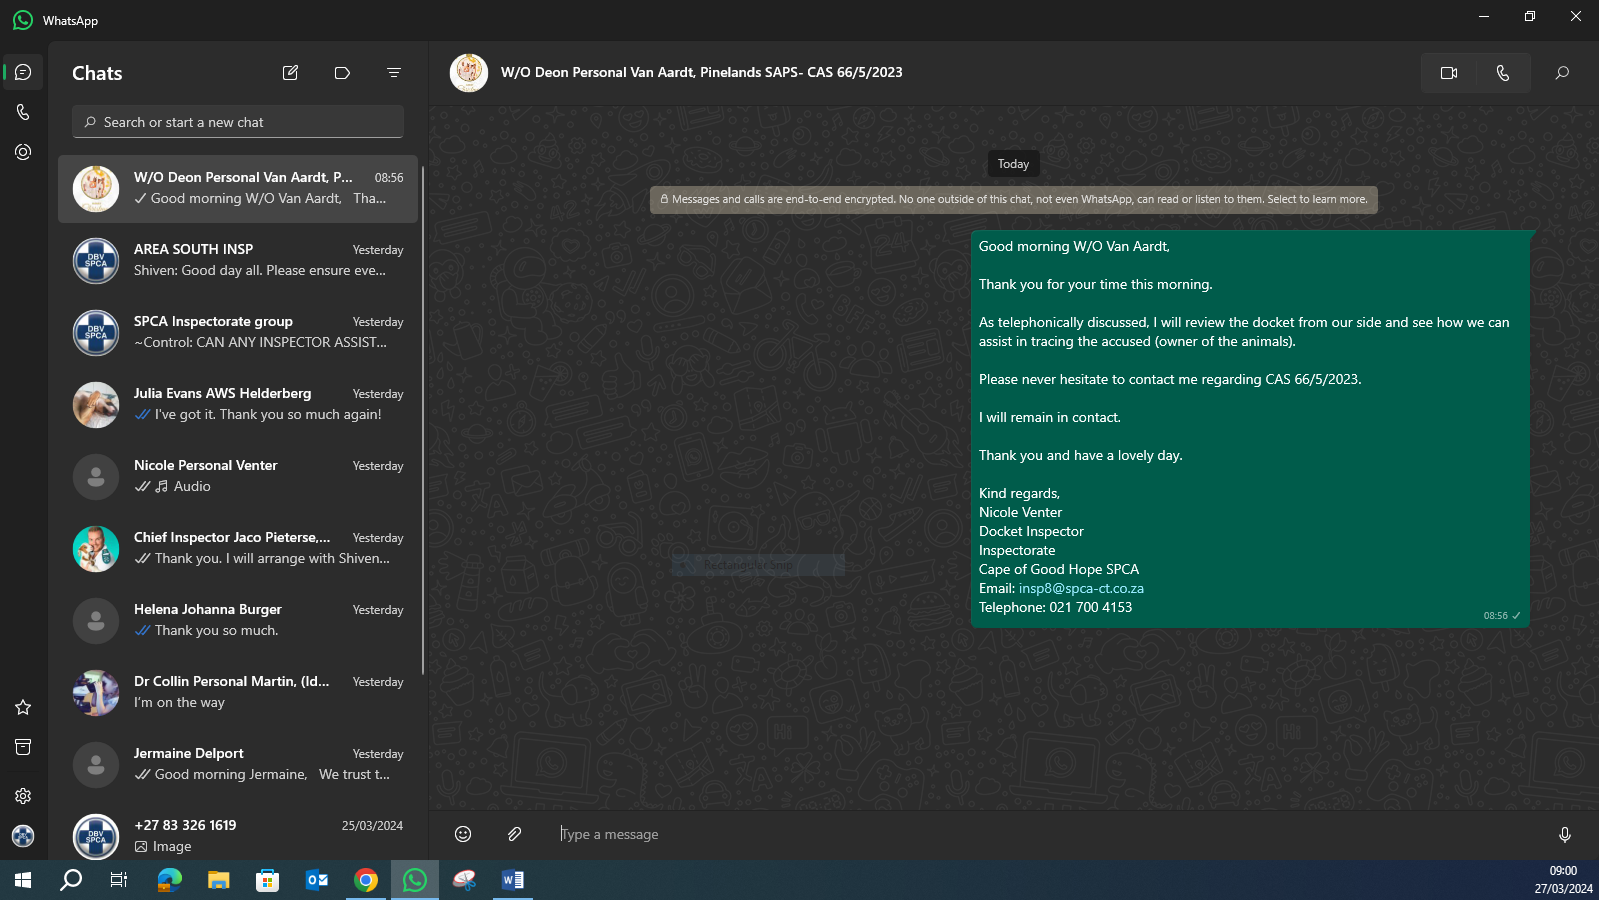1599x900 pixels.
Task: Open Microsoft Store from taskbar
Action: click(267, 880)
